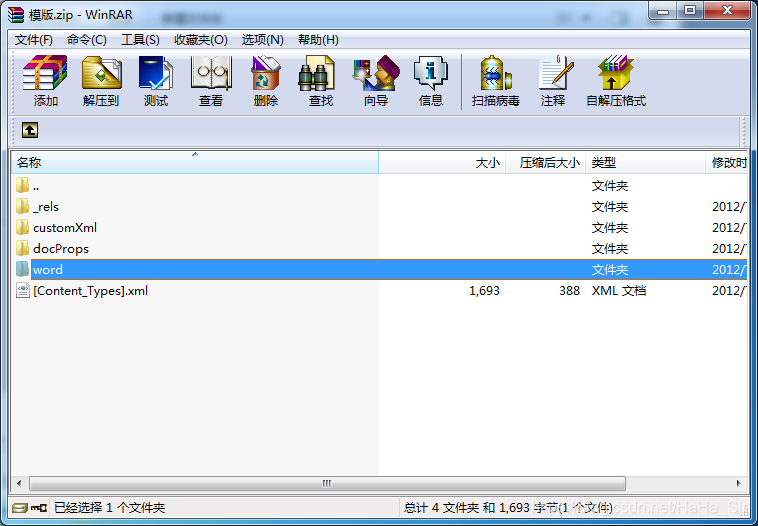Sort by 类型 column header
The height and width of the screenshot is (526, 758).
coord(645,162)
